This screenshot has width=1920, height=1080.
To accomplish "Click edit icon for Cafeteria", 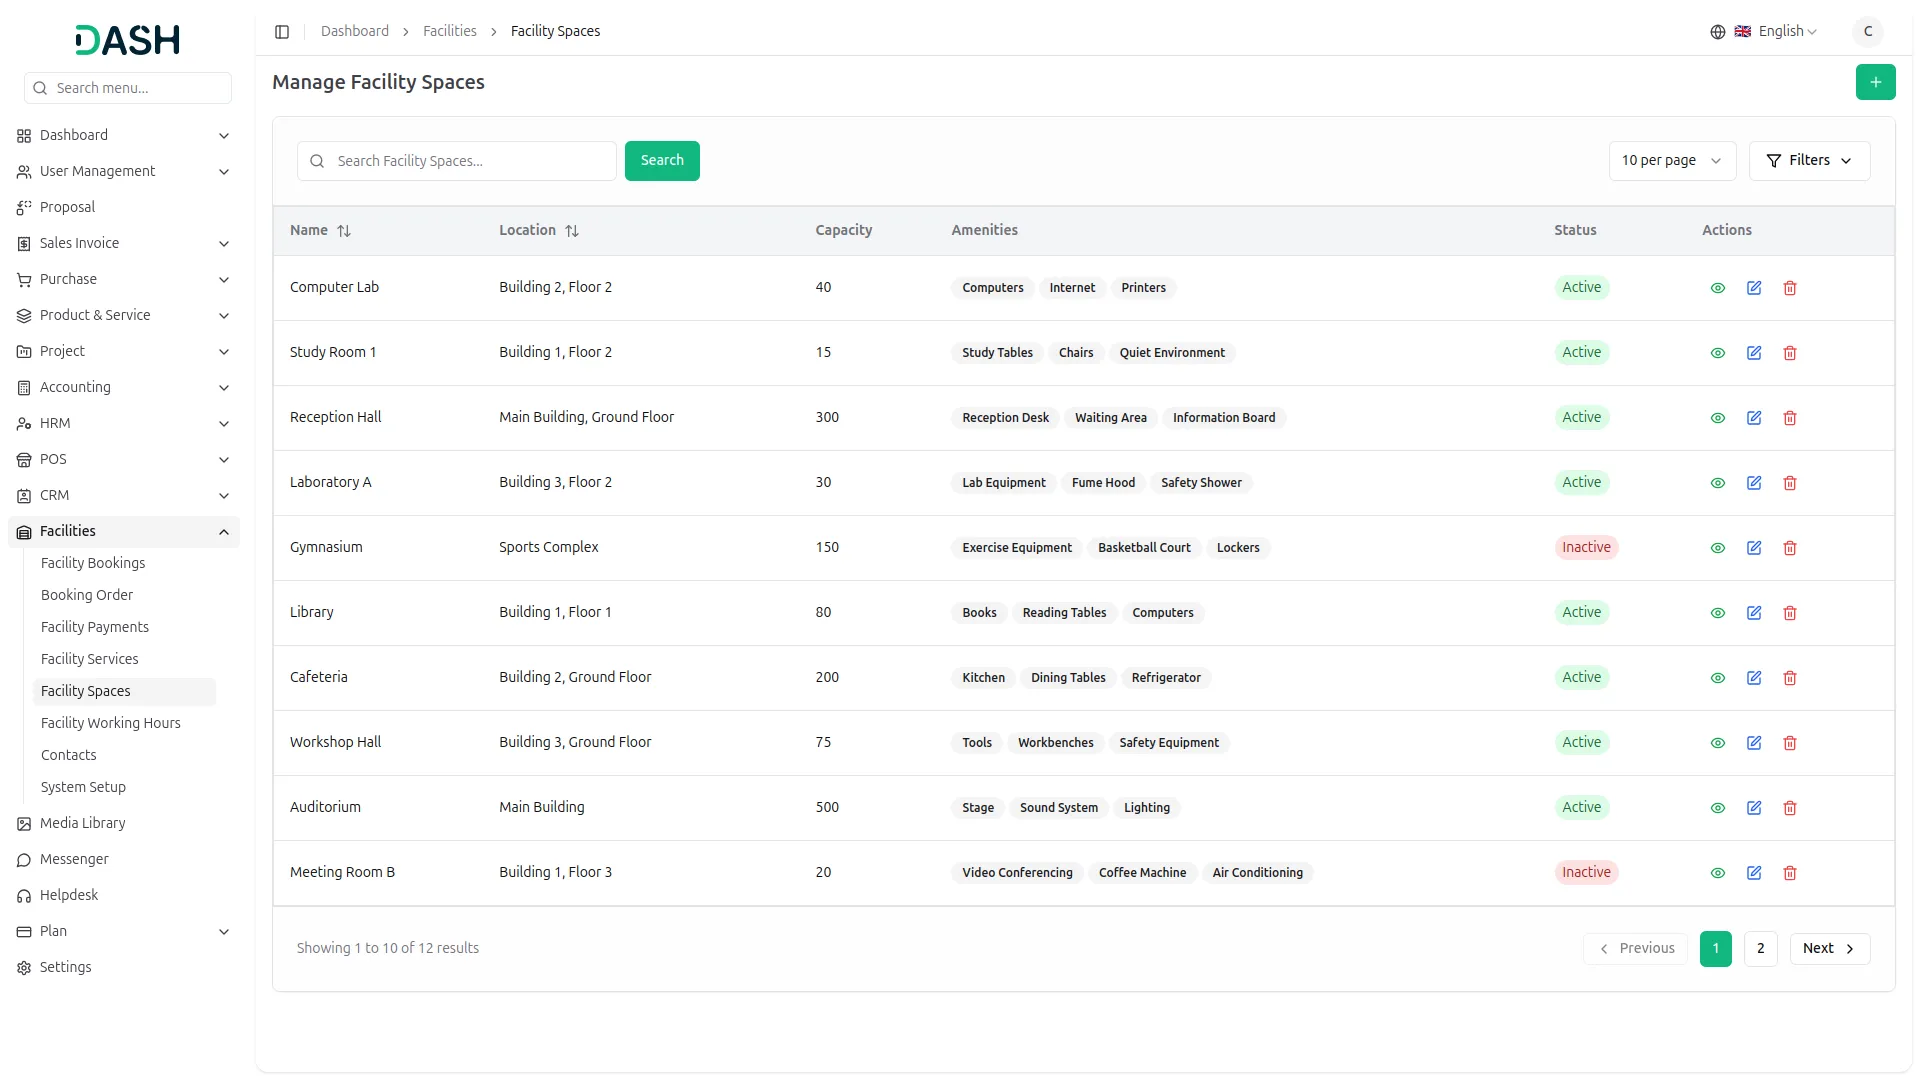I will [x=1753, y=678].
